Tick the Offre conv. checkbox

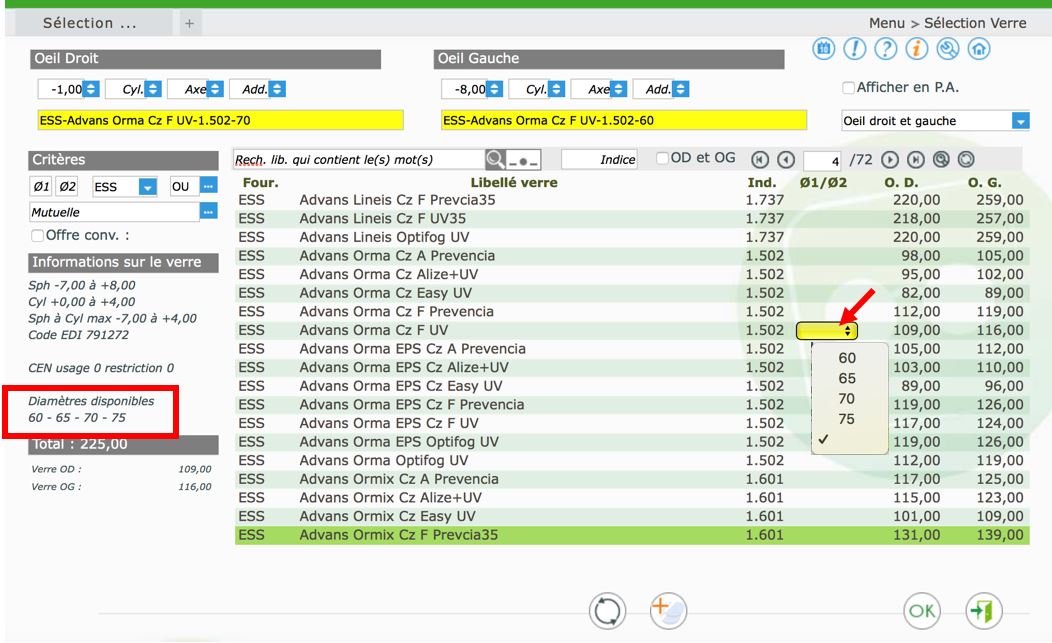tap(38, 236)
